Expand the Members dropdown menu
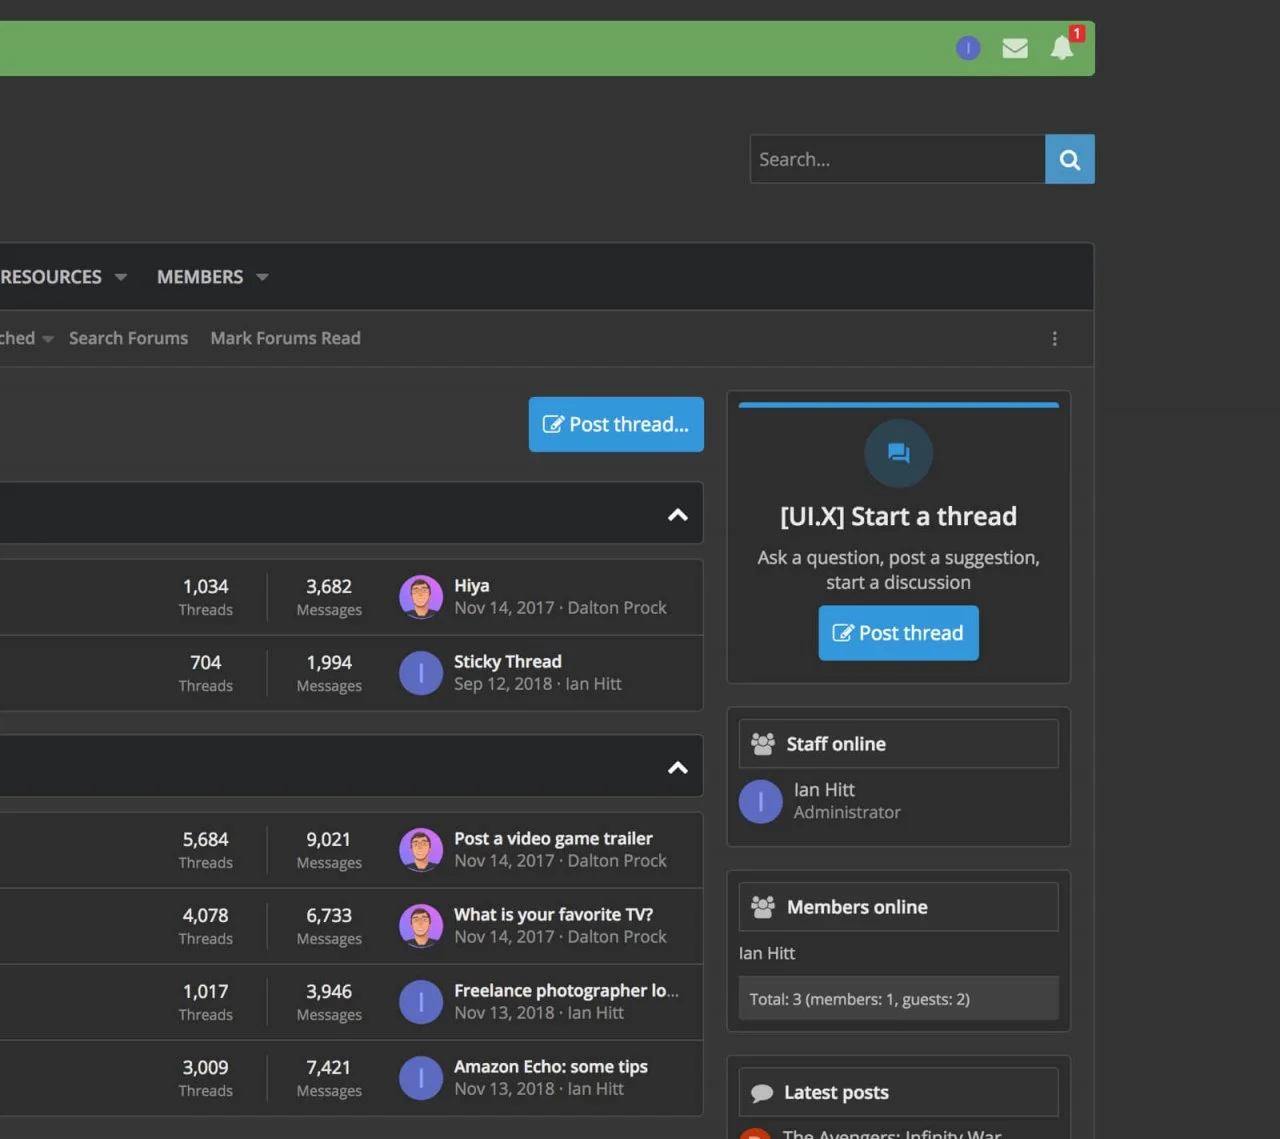The width and height of the screenshot is (1280, 1139). (262, 277)
